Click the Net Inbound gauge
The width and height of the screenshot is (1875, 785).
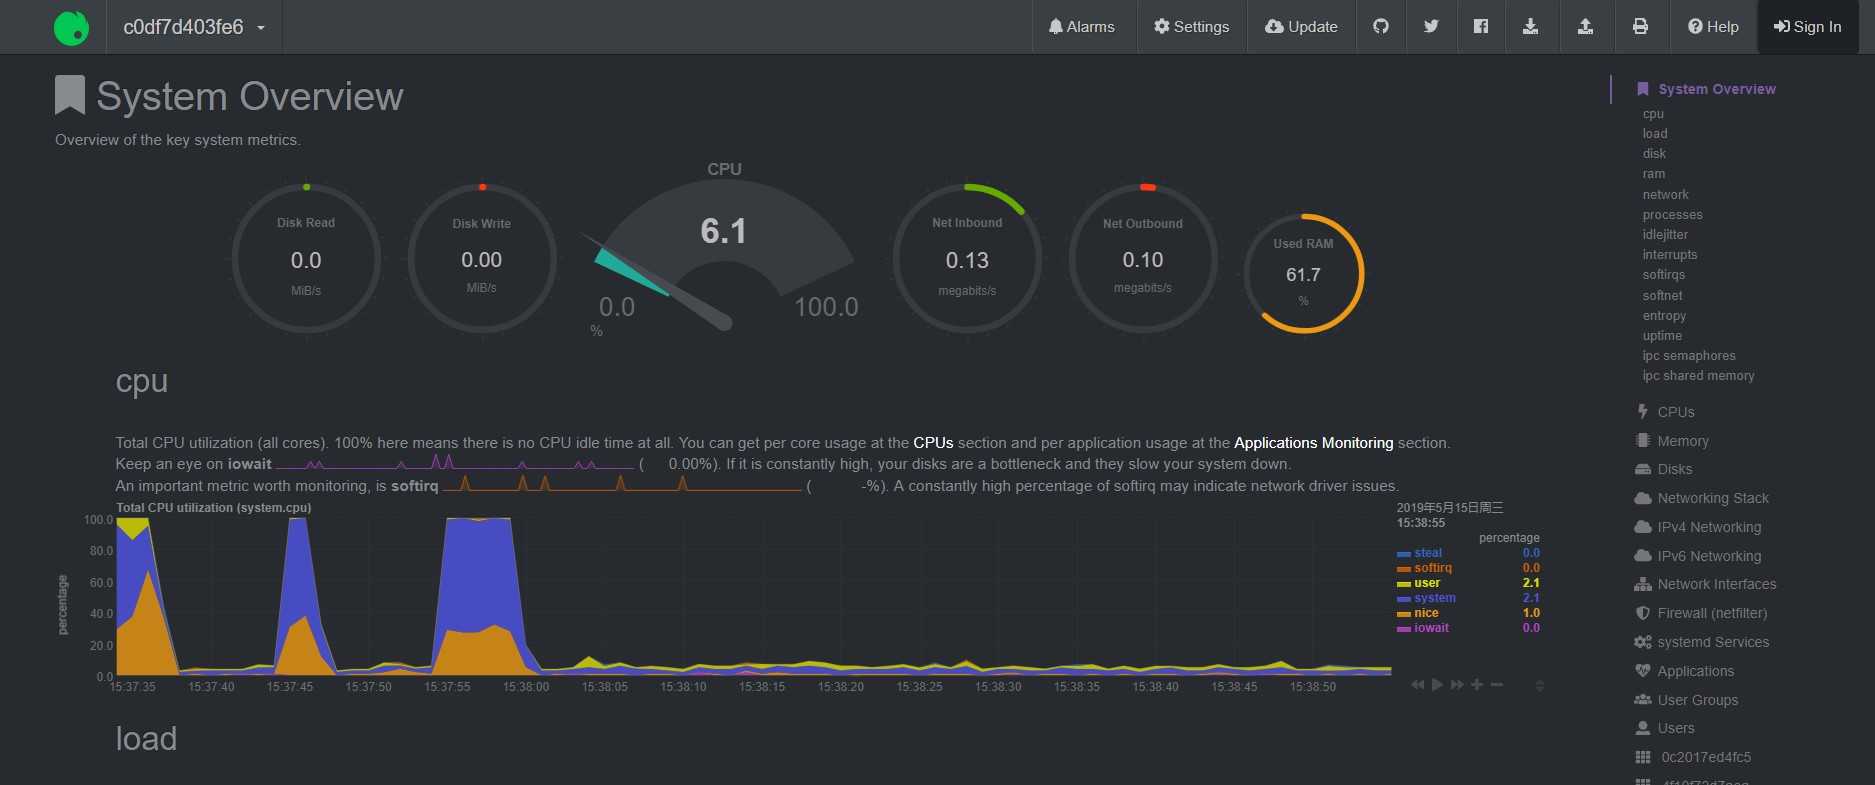[x=967, y=259]
